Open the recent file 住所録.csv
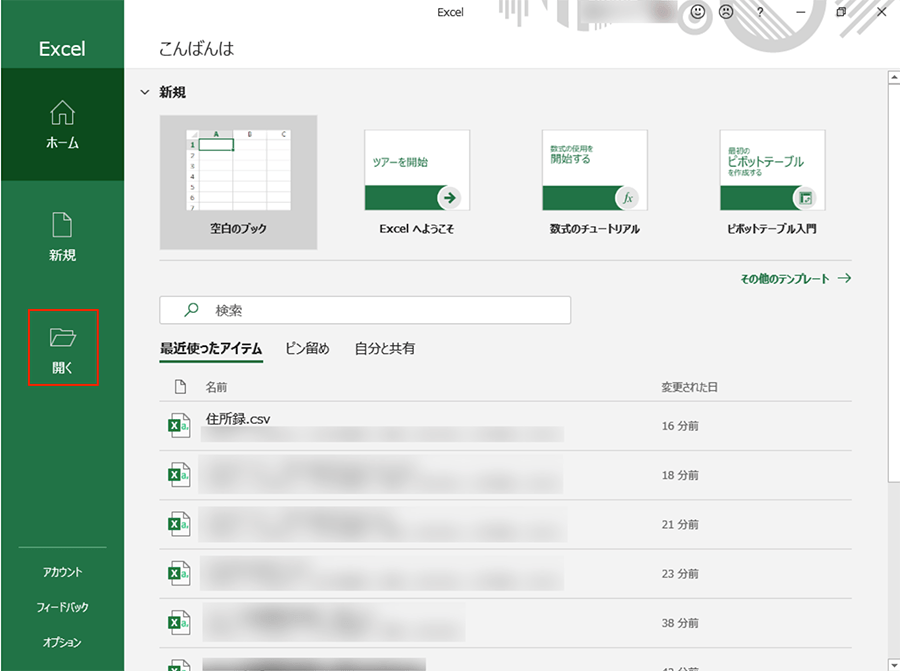Image resolution: width=900 pixels, height=671 pixels. pyautogui.click(x=238, y=419)
